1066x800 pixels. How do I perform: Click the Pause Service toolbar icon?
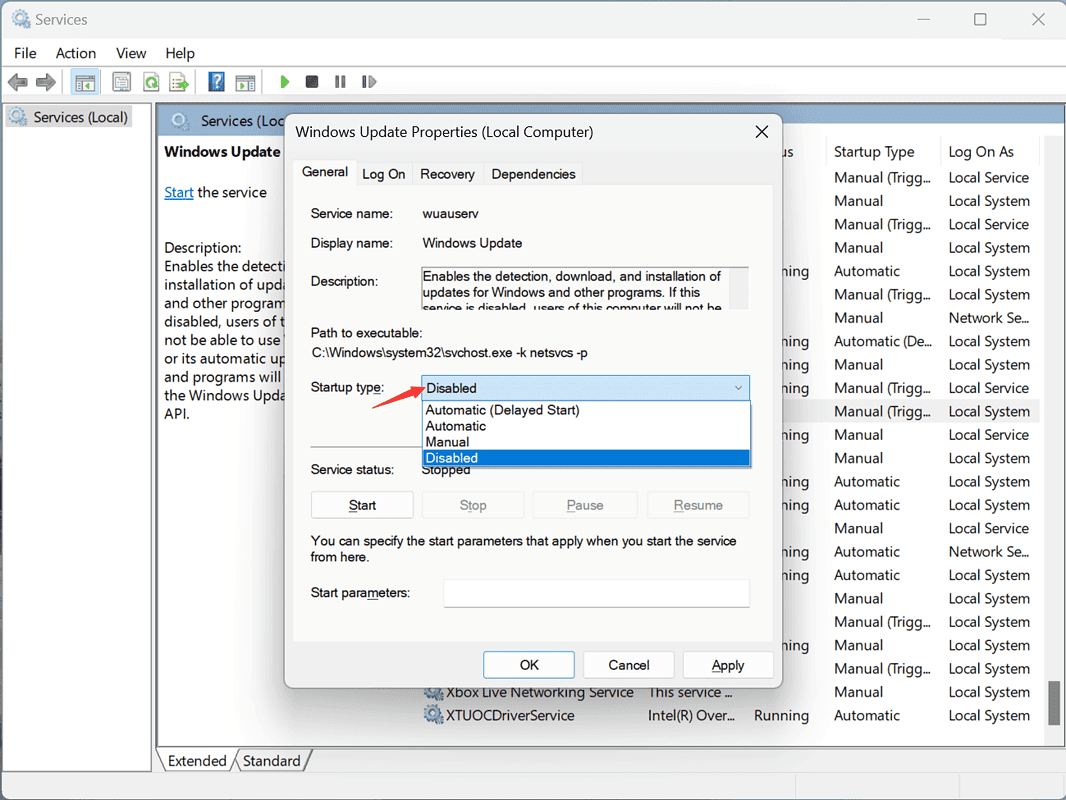point(340,82)
